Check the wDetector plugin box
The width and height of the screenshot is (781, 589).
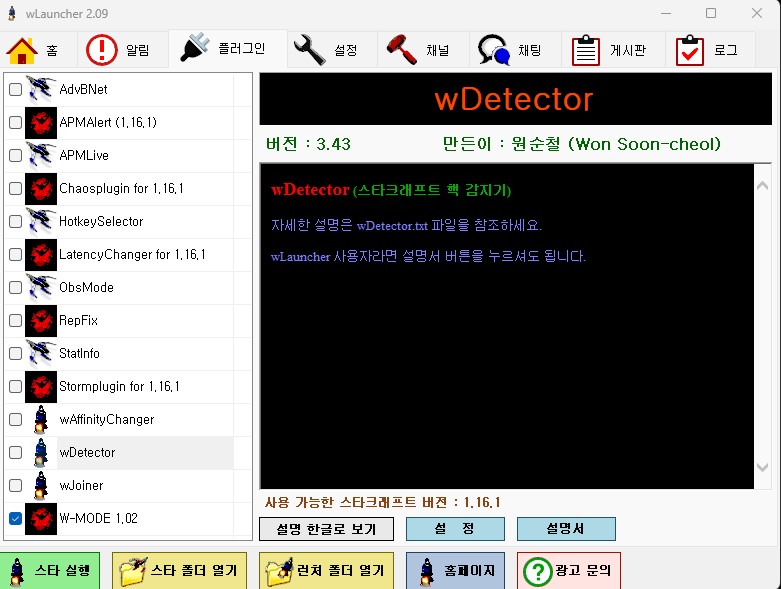point(15,452)
